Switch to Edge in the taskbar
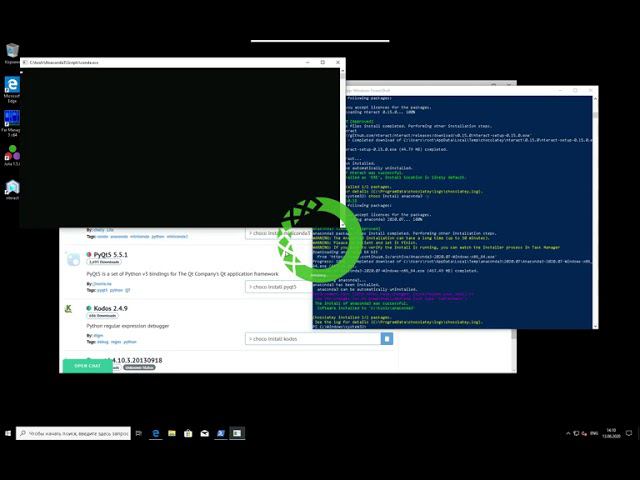This screenshot has width=640, height=480. [156, 433]
